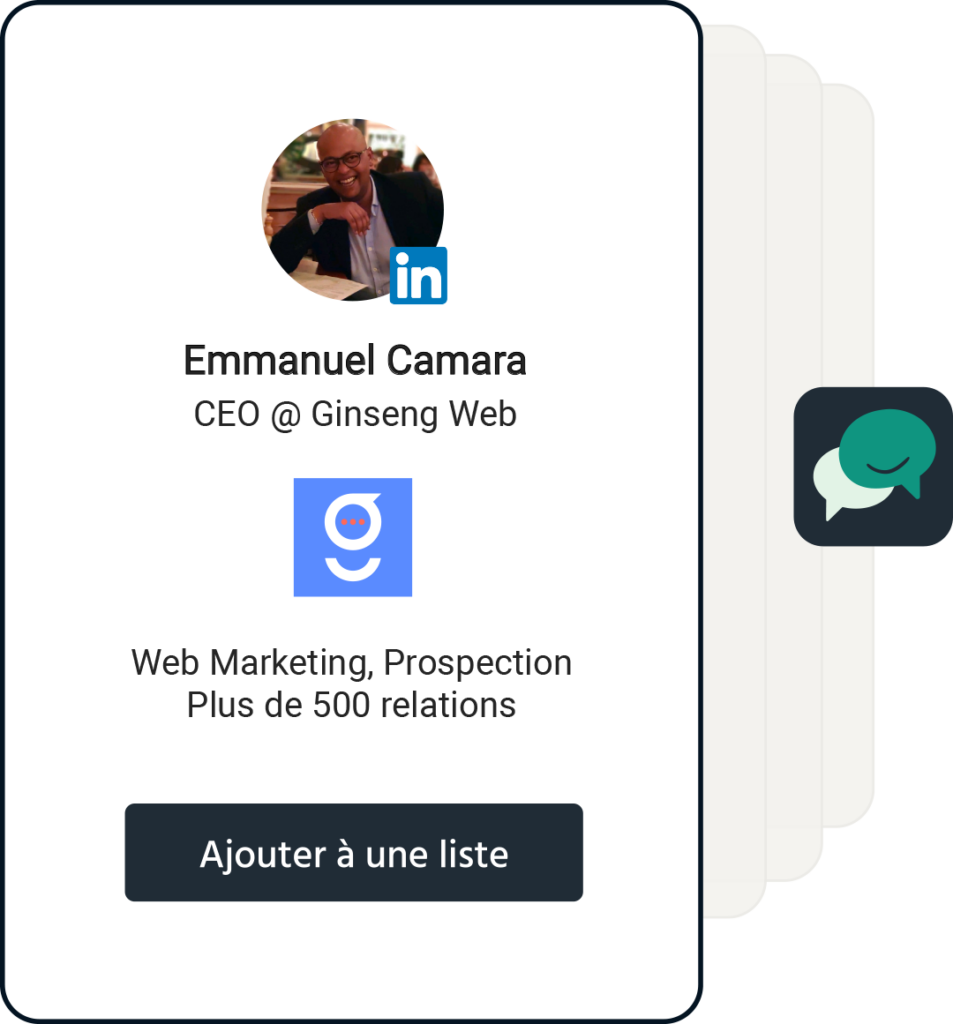Click the LinkedIn badge on the profile photo
Viewport: 953px width, 1024px height.
point(418,276)
